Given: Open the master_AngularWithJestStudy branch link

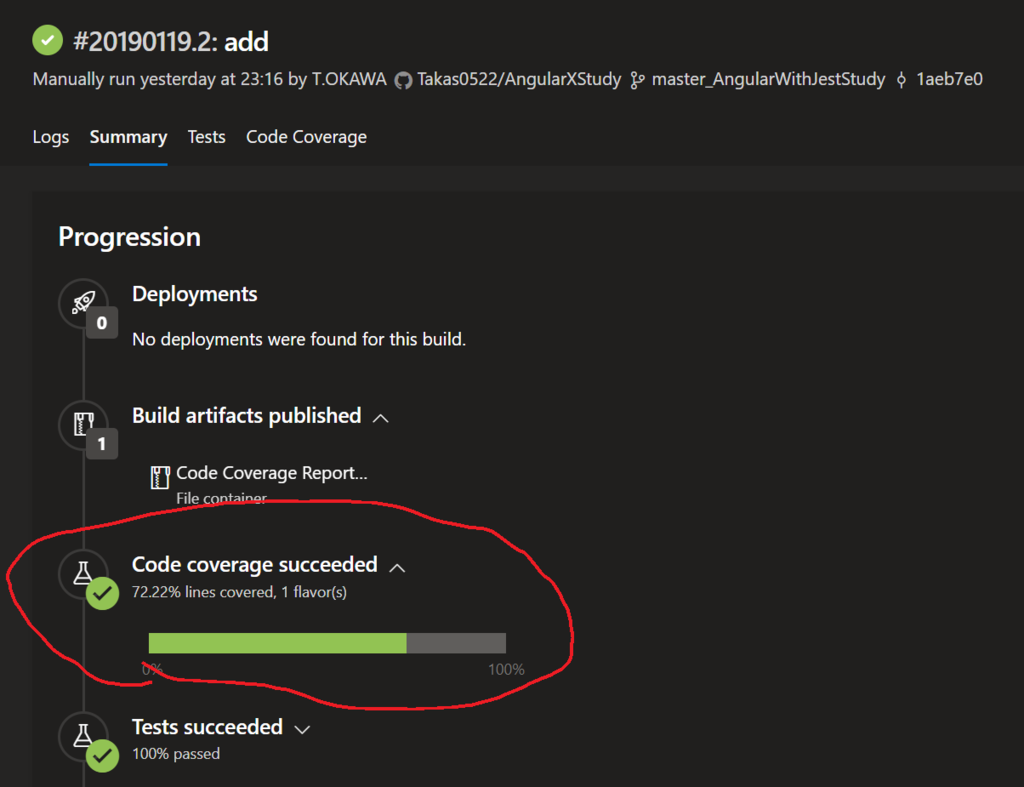Looking at the screenshot, I should (768, 80).
